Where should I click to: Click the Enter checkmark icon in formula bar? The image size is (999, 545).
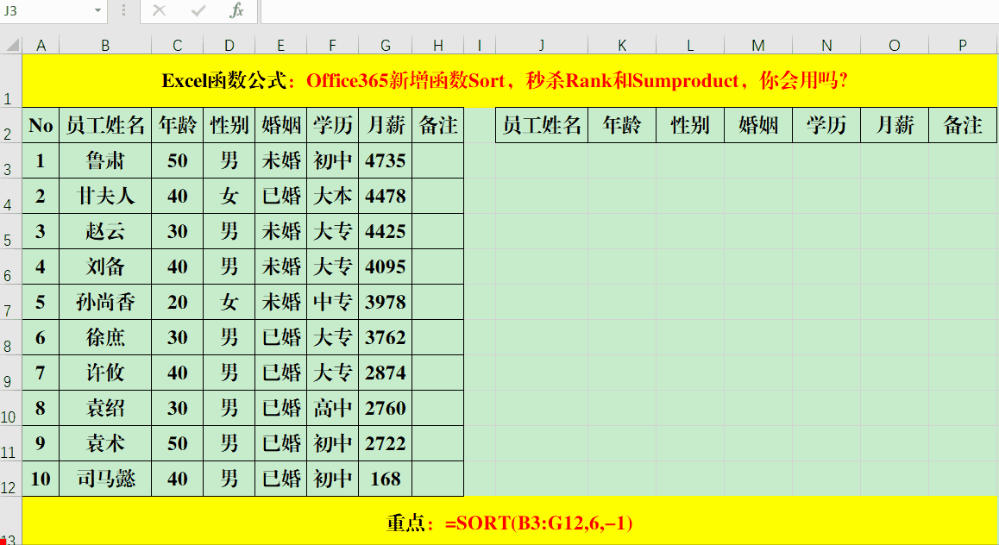pos(198,10)
